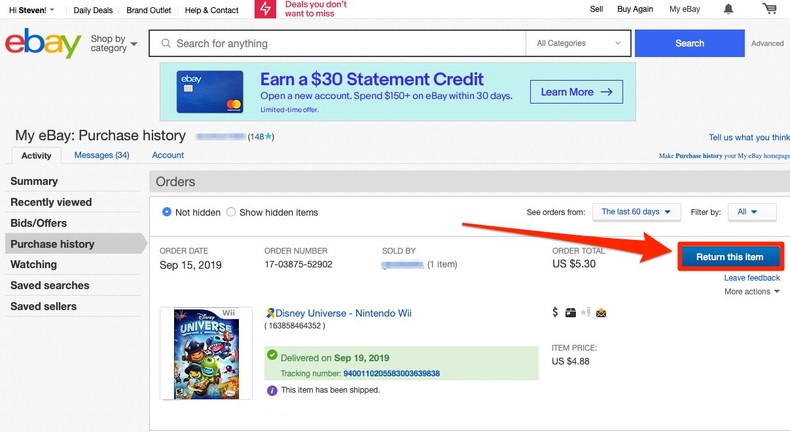This screenshot has width=790, height=432.
Task: Open the Leave feedback link
Action: [x=752, y=278]
